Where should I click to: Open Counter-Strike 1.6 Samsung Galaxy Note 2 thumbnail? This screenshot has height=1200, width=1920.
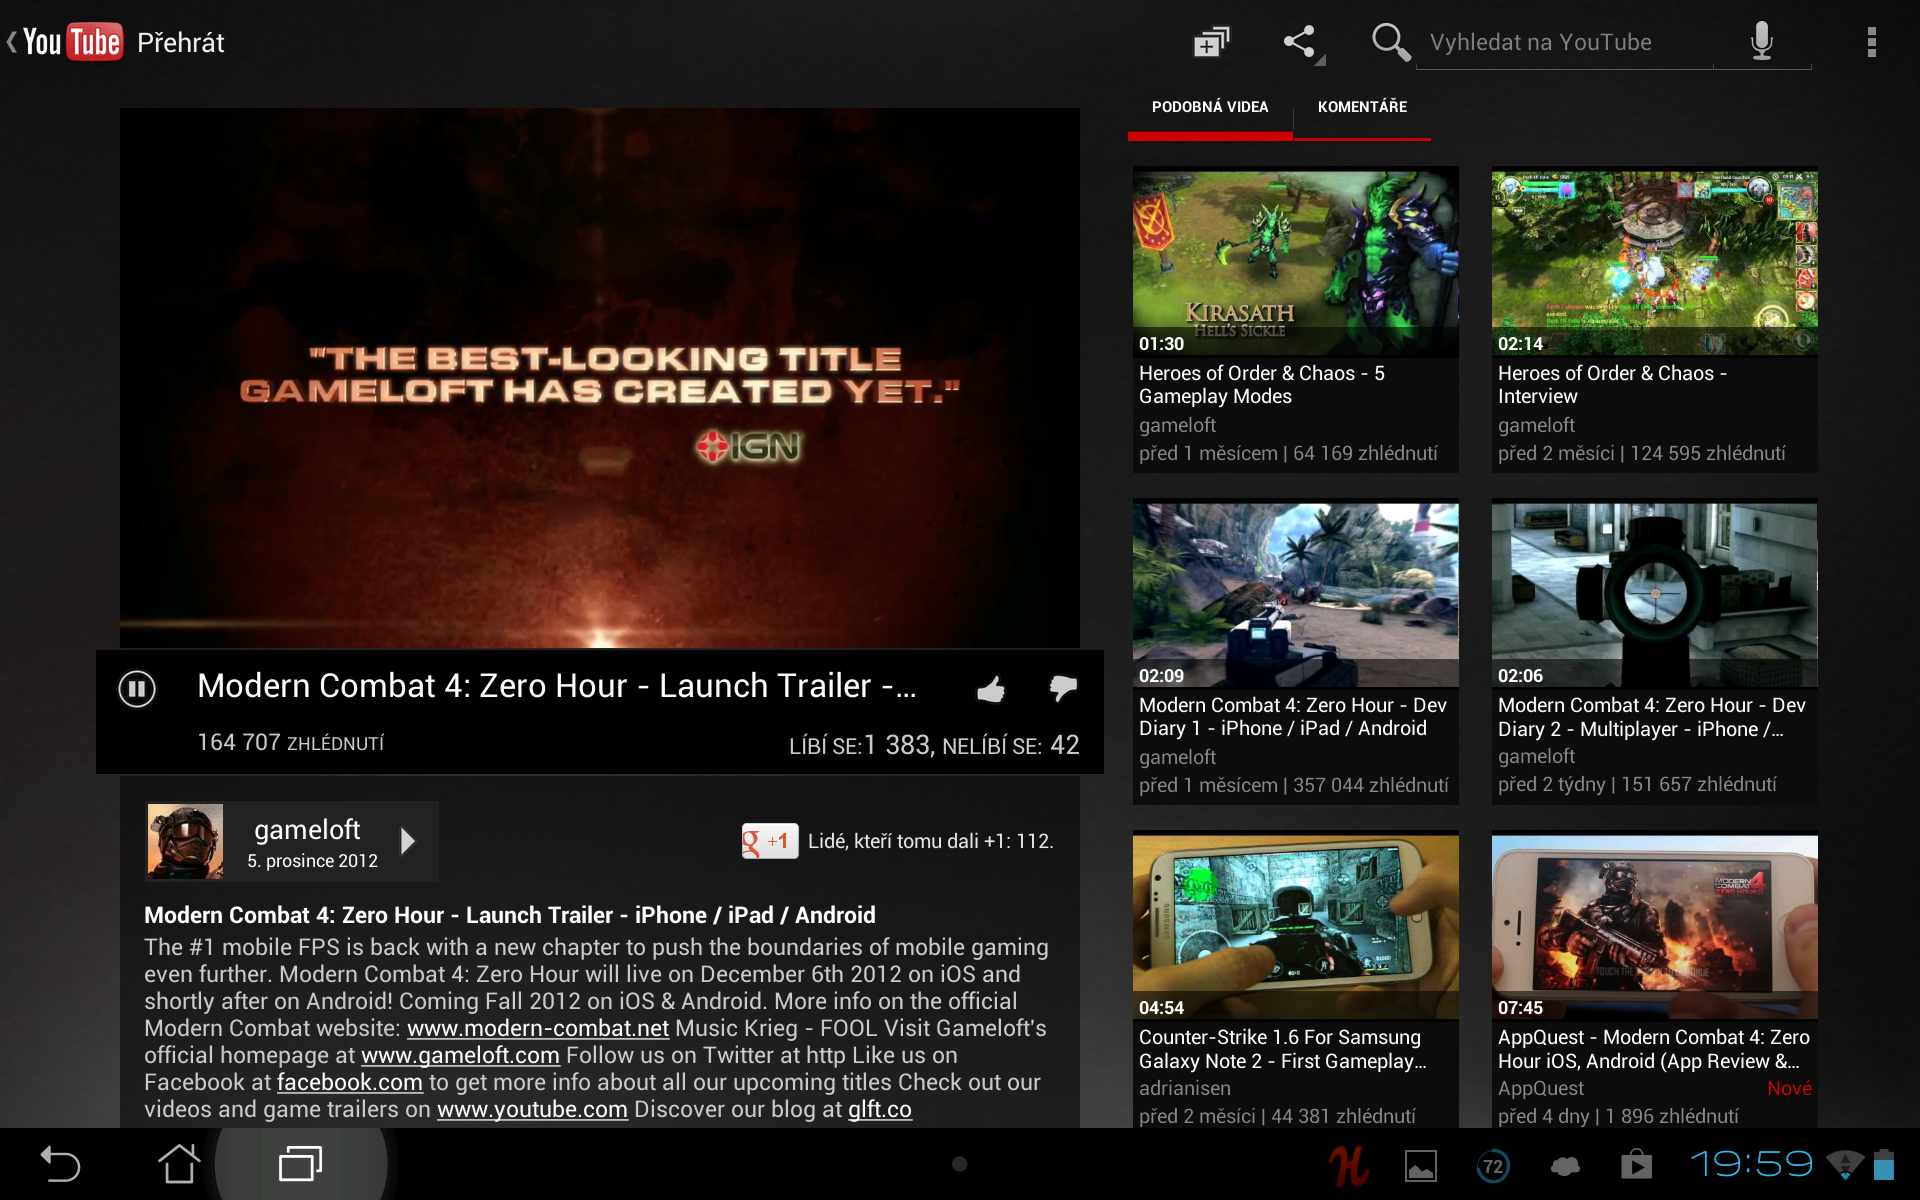pos(1295,926)
